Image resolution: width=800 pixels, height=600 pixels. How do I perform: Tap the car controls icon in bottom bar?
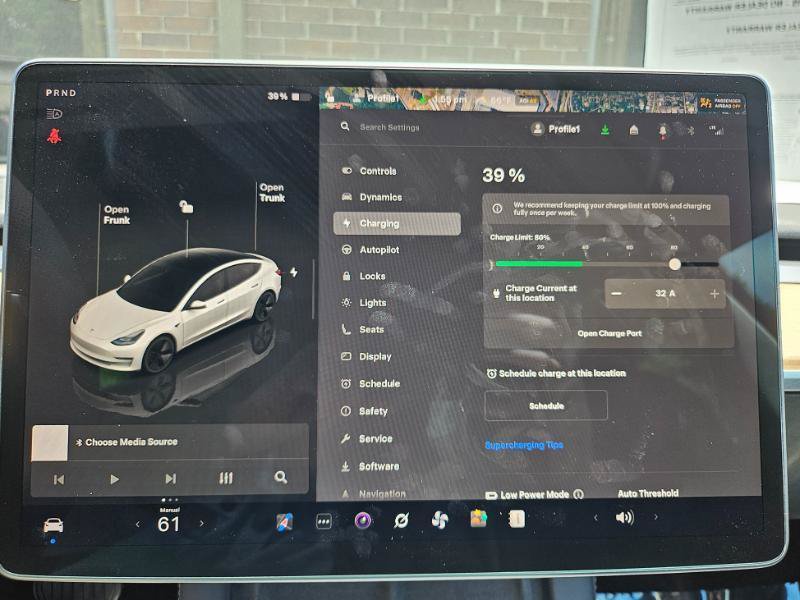point(53,524)
